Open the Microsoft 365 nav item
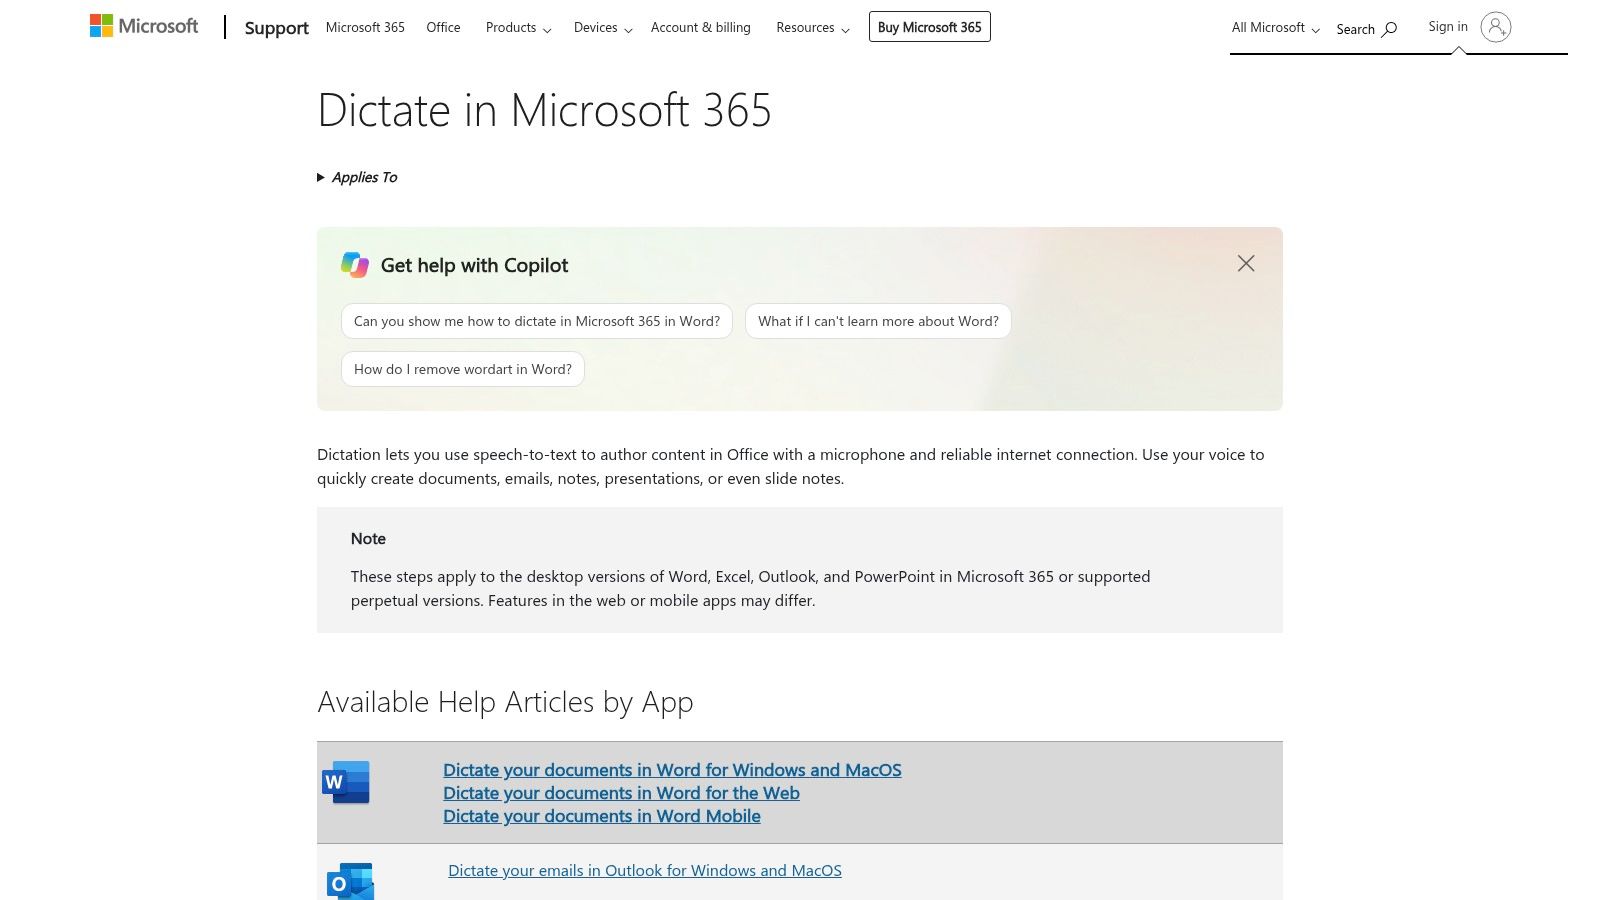This screenshot has height=900, width=1600. (x=365, y=27)
